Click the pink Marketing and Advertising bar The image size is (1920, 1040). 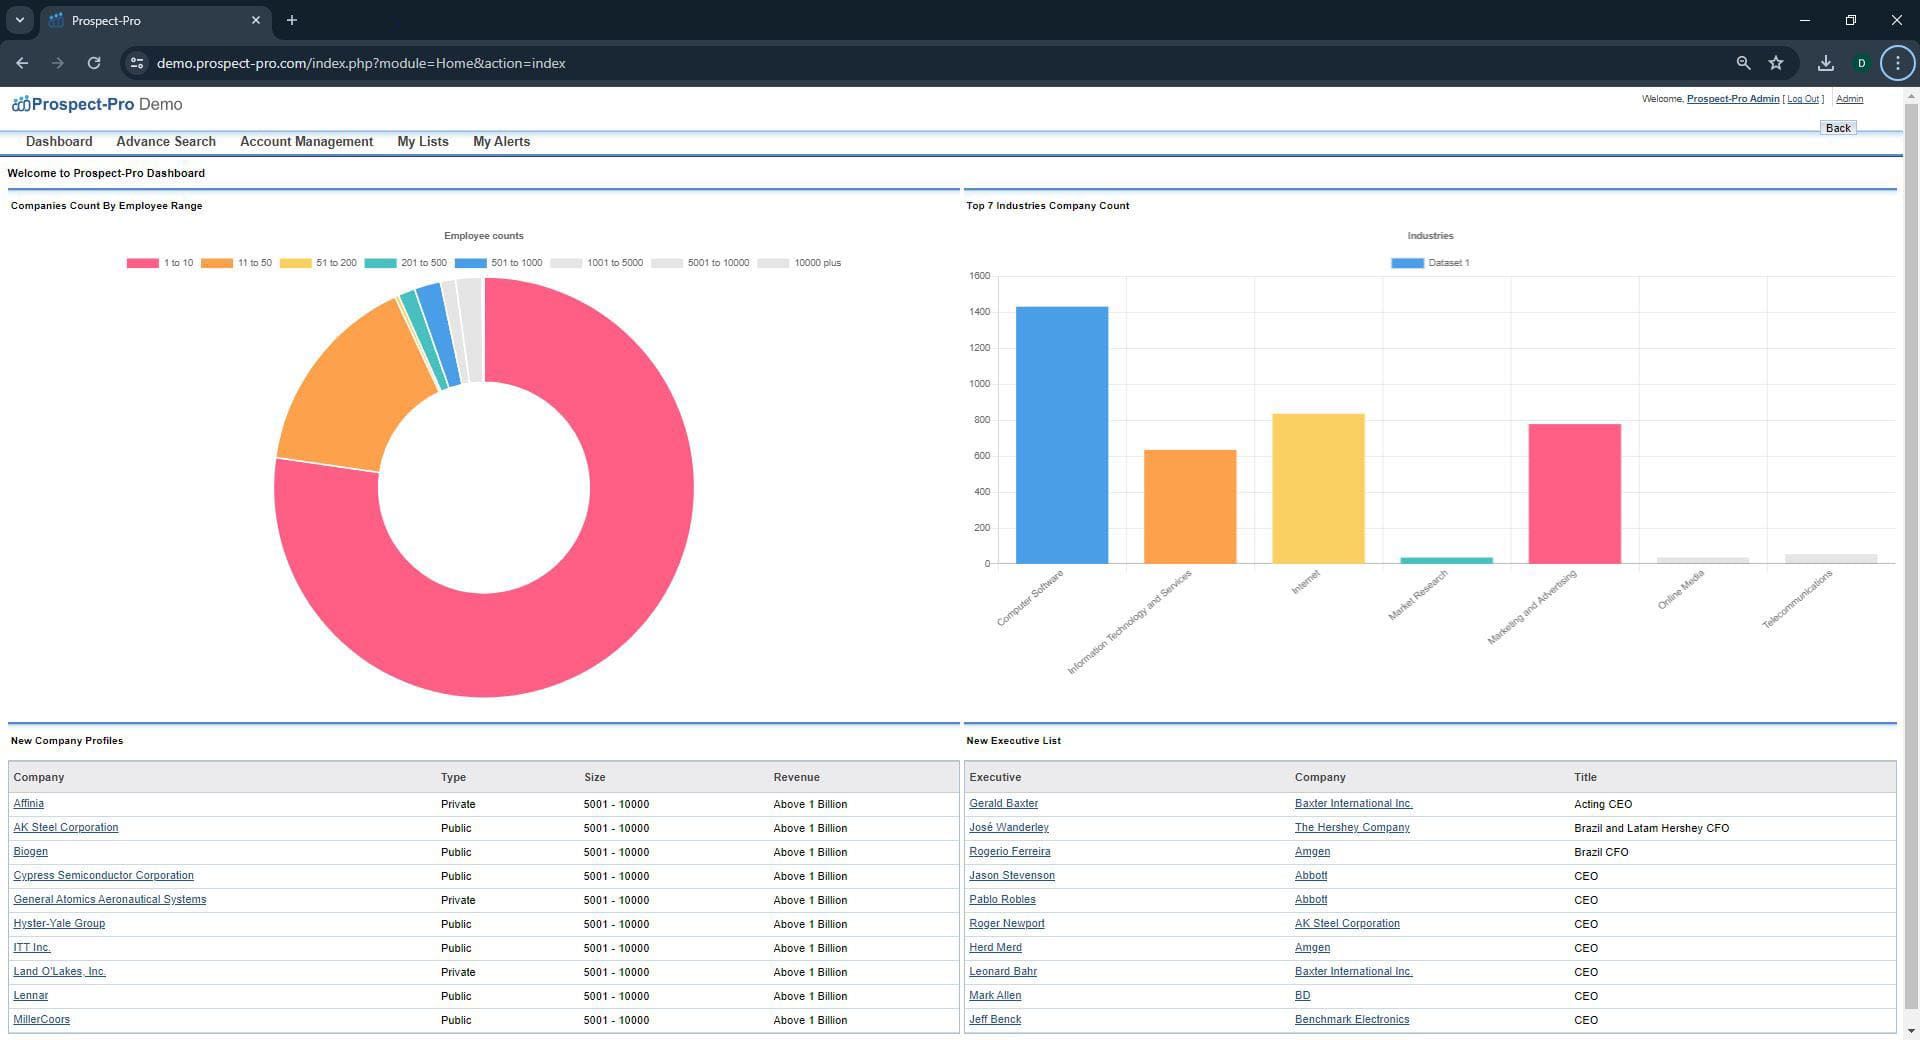tap(1574, 494)
